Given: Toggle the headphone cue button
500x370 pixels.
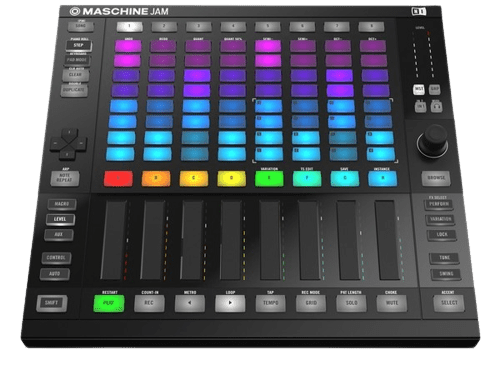Looking at the screenshot, I should 436,107.
